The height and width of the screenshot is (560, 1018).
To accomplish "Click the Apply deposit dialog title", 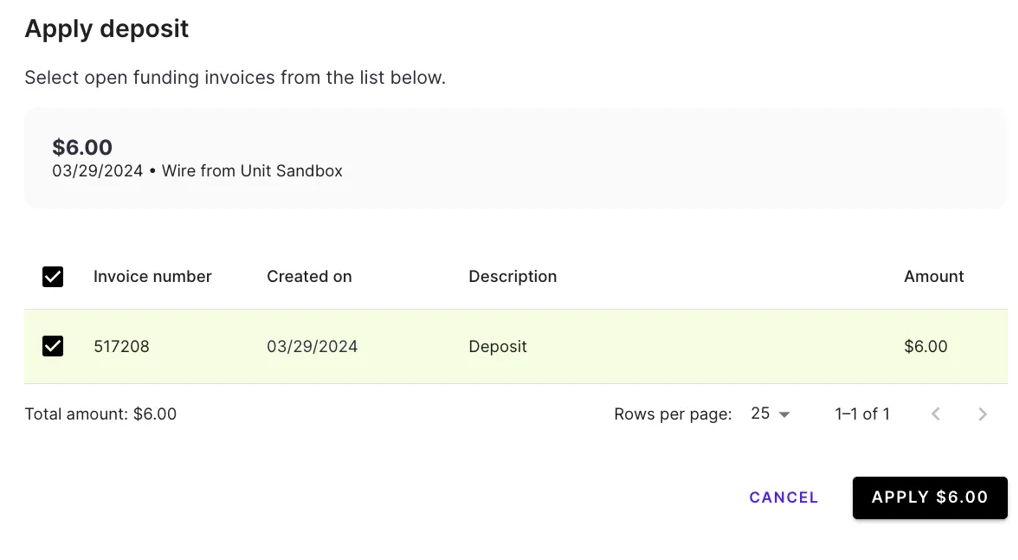I will pyautogui.click(x=106, y=29).
